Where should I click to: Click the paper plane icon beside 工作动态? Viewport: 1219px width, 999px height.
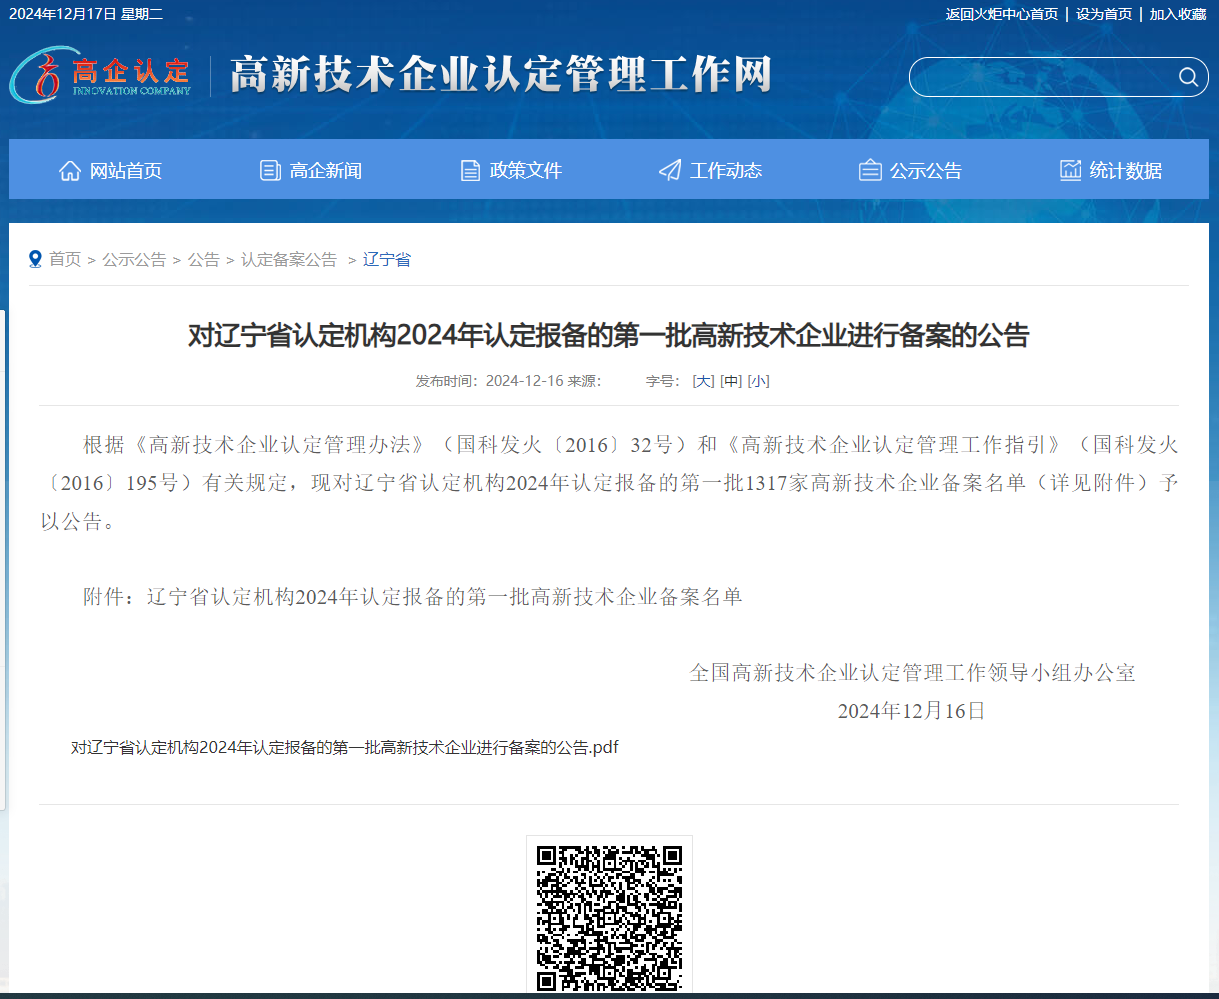point(670,171)
